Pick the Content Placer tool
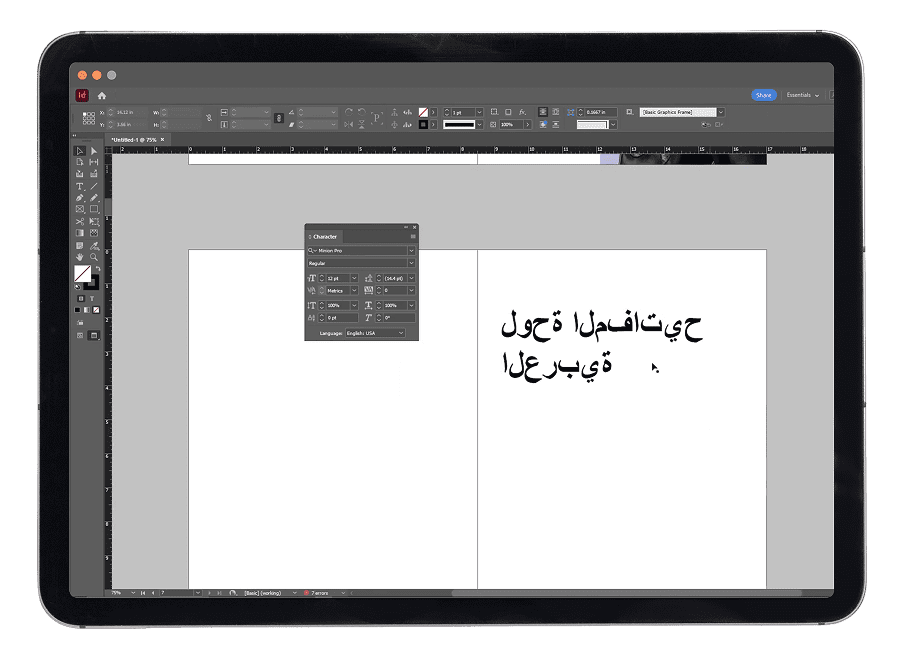897x660 pixels. (x=94, y=174)
